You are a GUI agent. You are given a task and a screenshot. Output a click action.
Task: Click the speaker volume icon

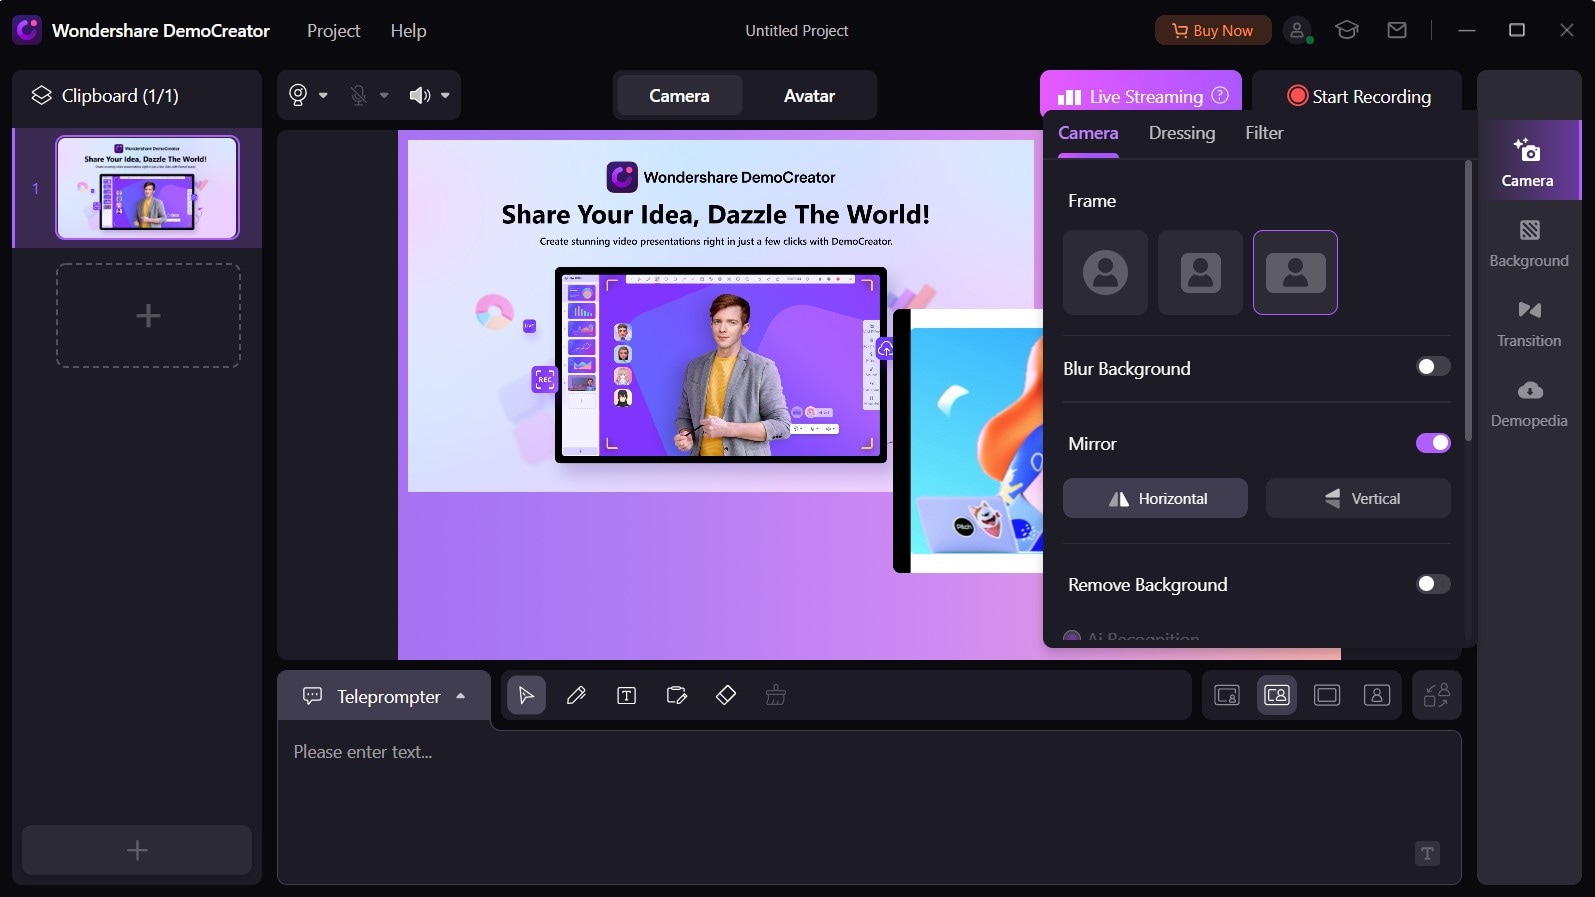420,95
